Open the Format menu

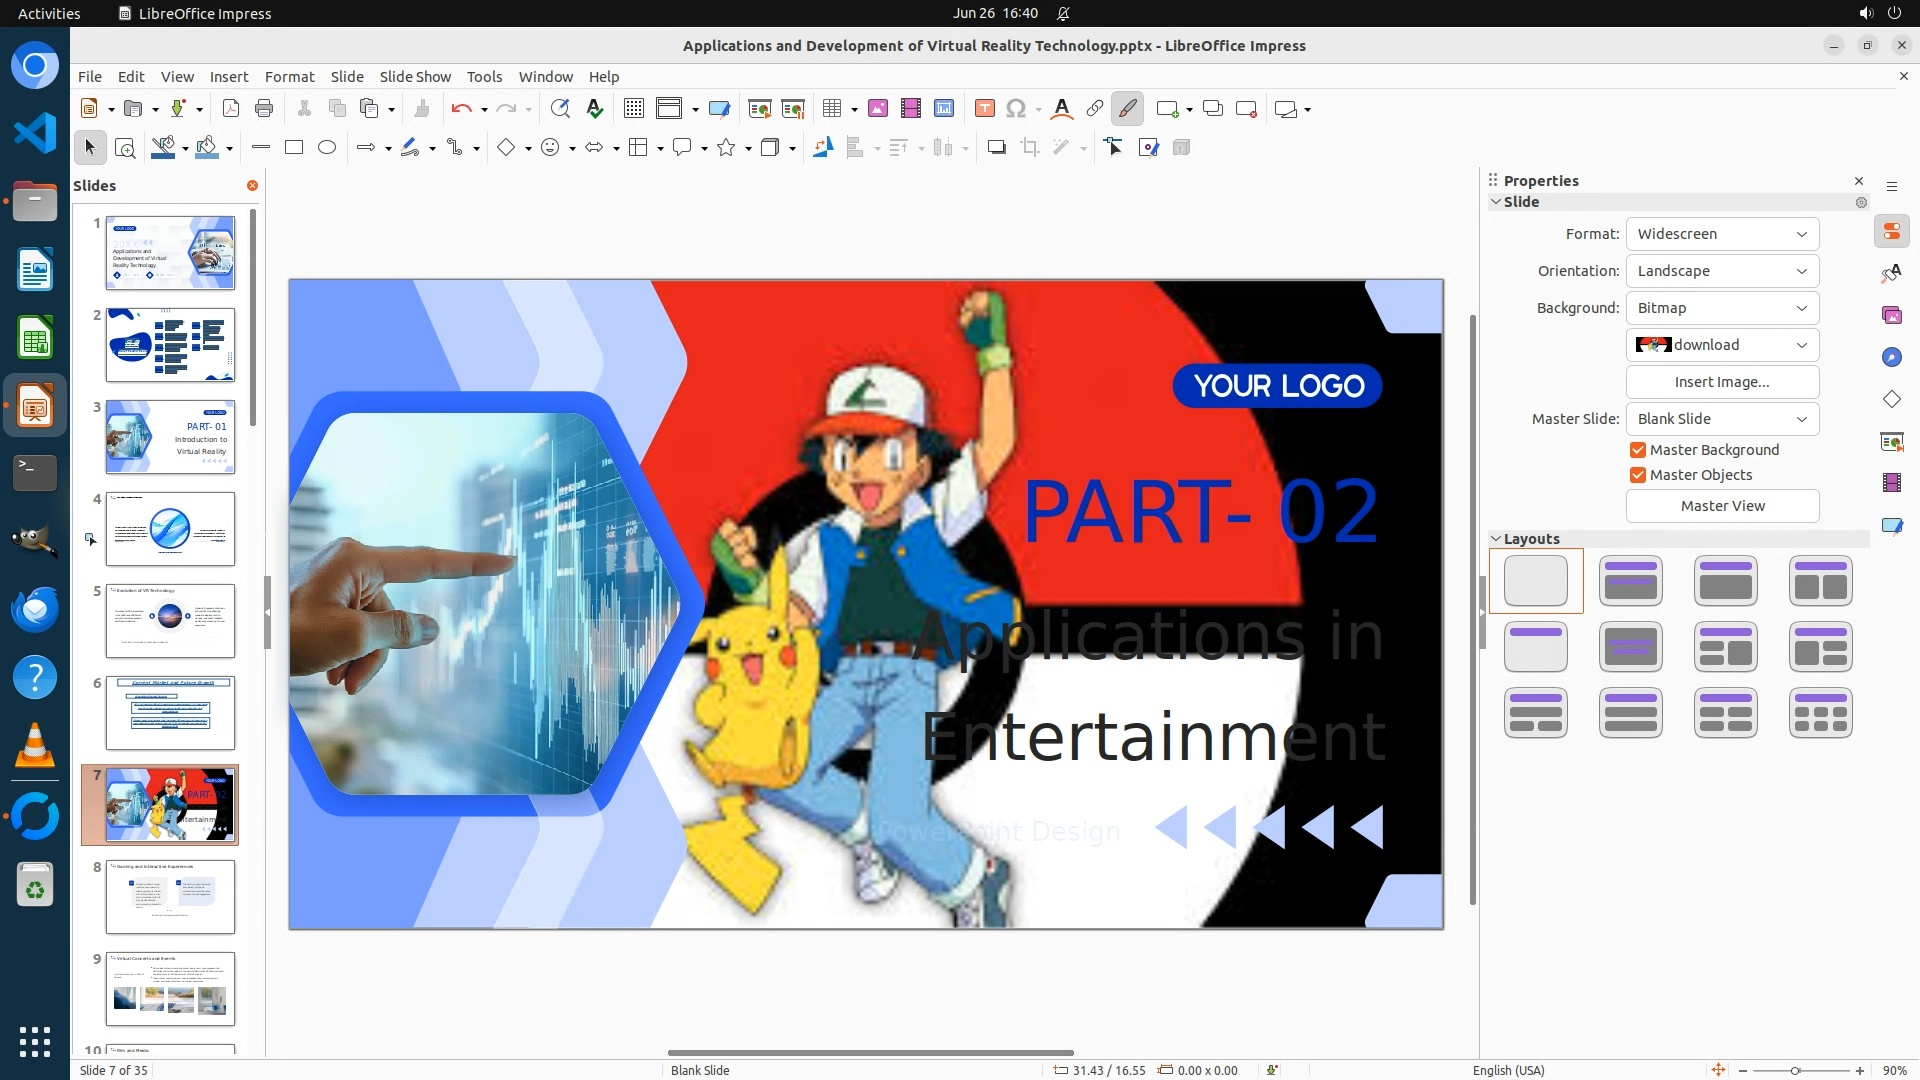(289, 77)
